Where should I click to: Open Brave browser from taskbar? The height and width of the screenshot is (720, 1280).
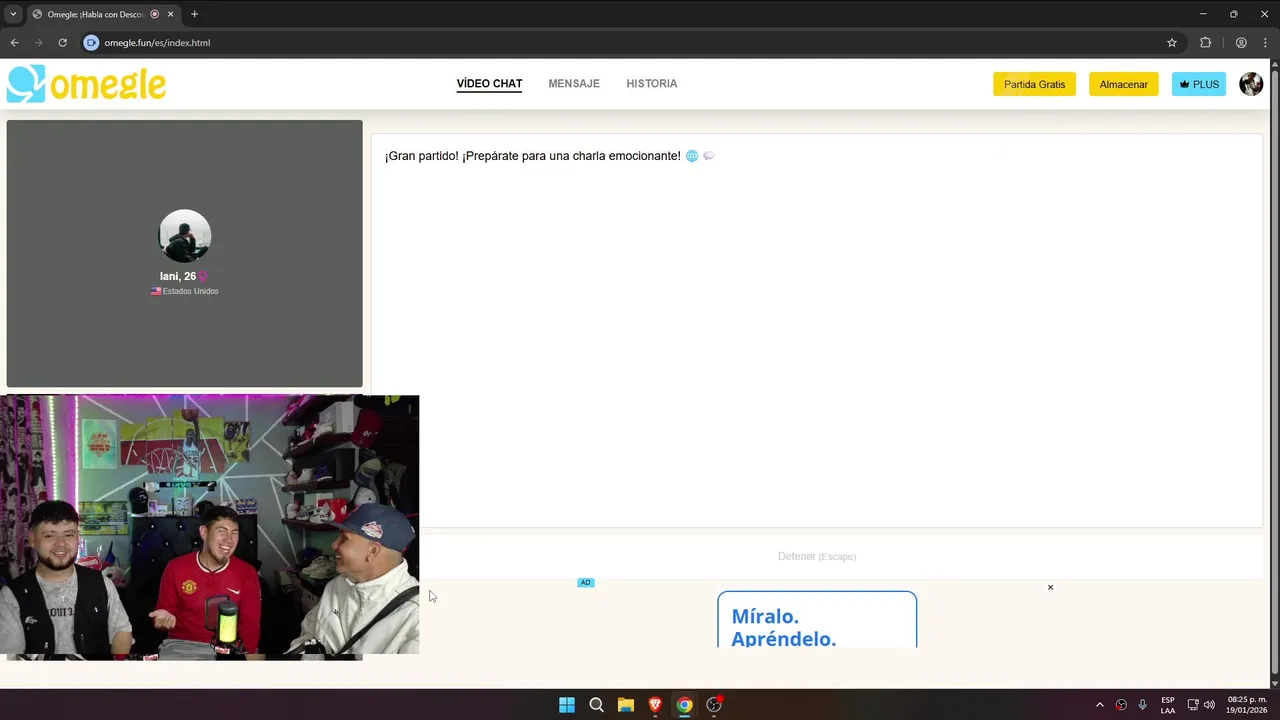[655, 705]
